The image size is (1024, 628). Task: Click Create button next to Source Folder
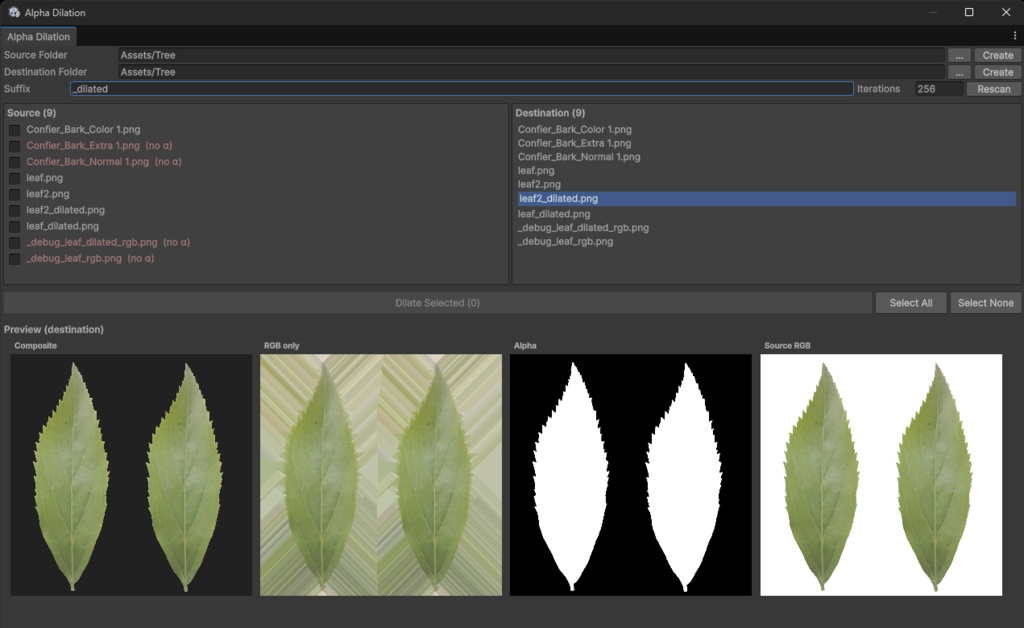(997, 55)
